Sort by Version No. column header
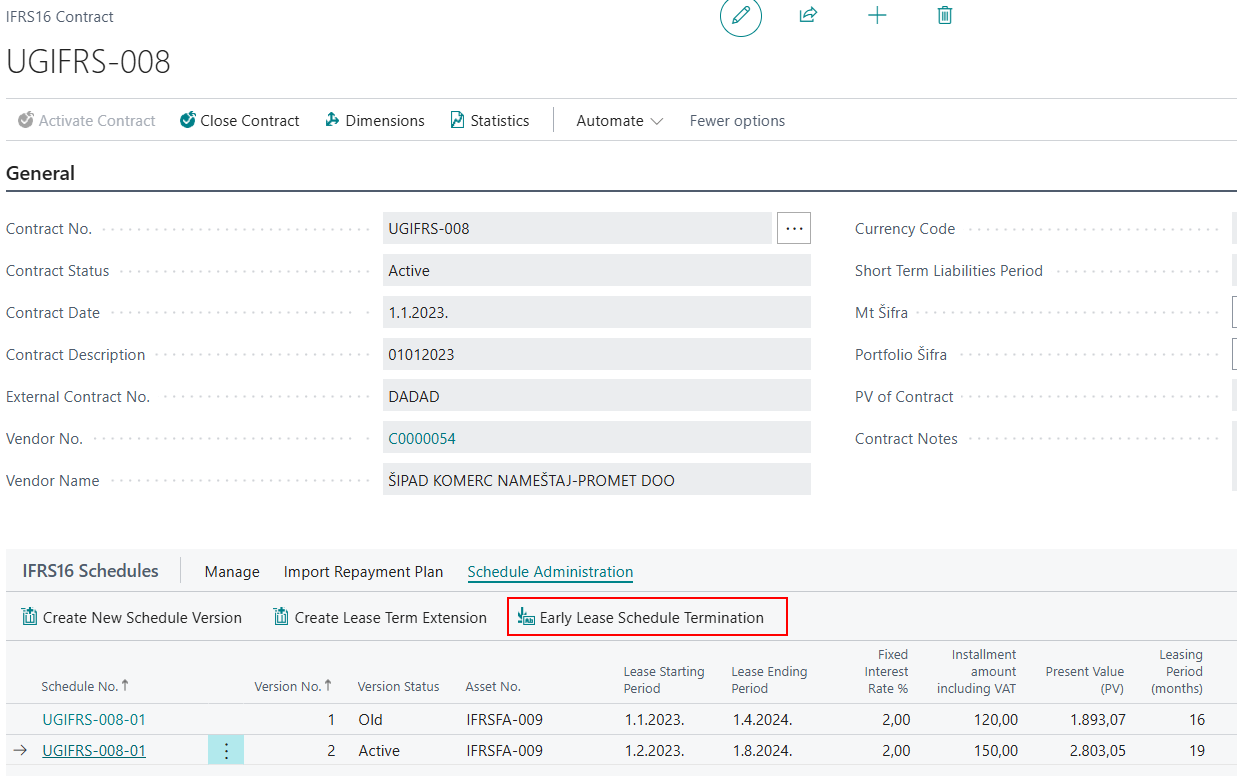The image size is (1237, 776). pyautogui.click(x=293, y=686)
